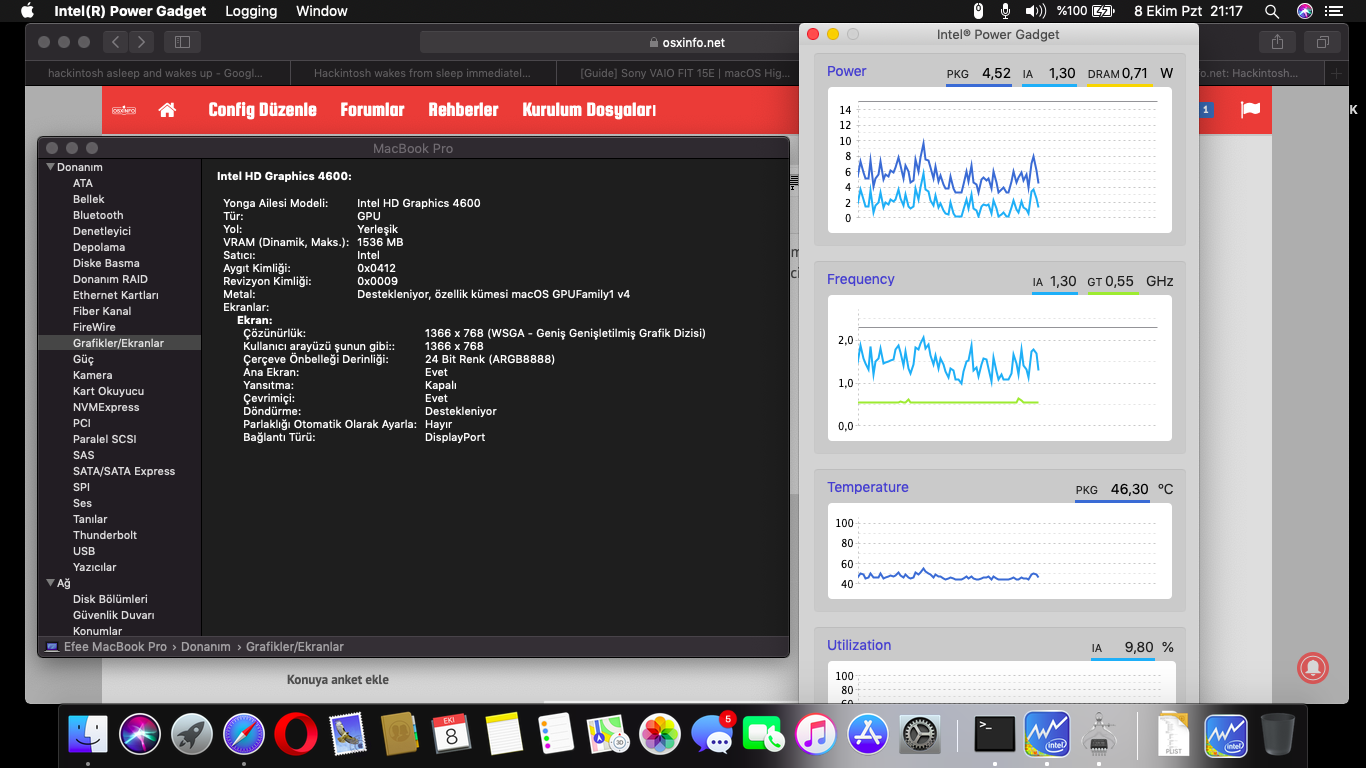Open the Logging menu
Image resolution: width=1366 pixels, height=768 pixels.
pos(251,11)
